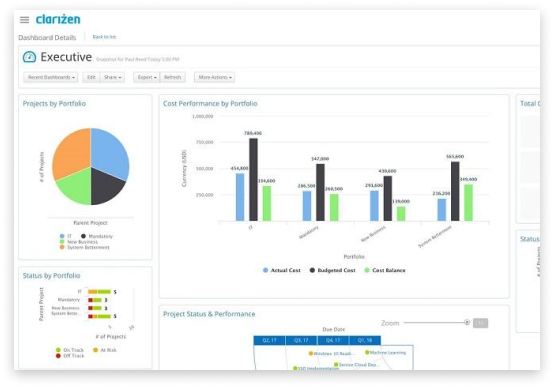
Task: Click the Clarizen logo
Action: (58, 19)
